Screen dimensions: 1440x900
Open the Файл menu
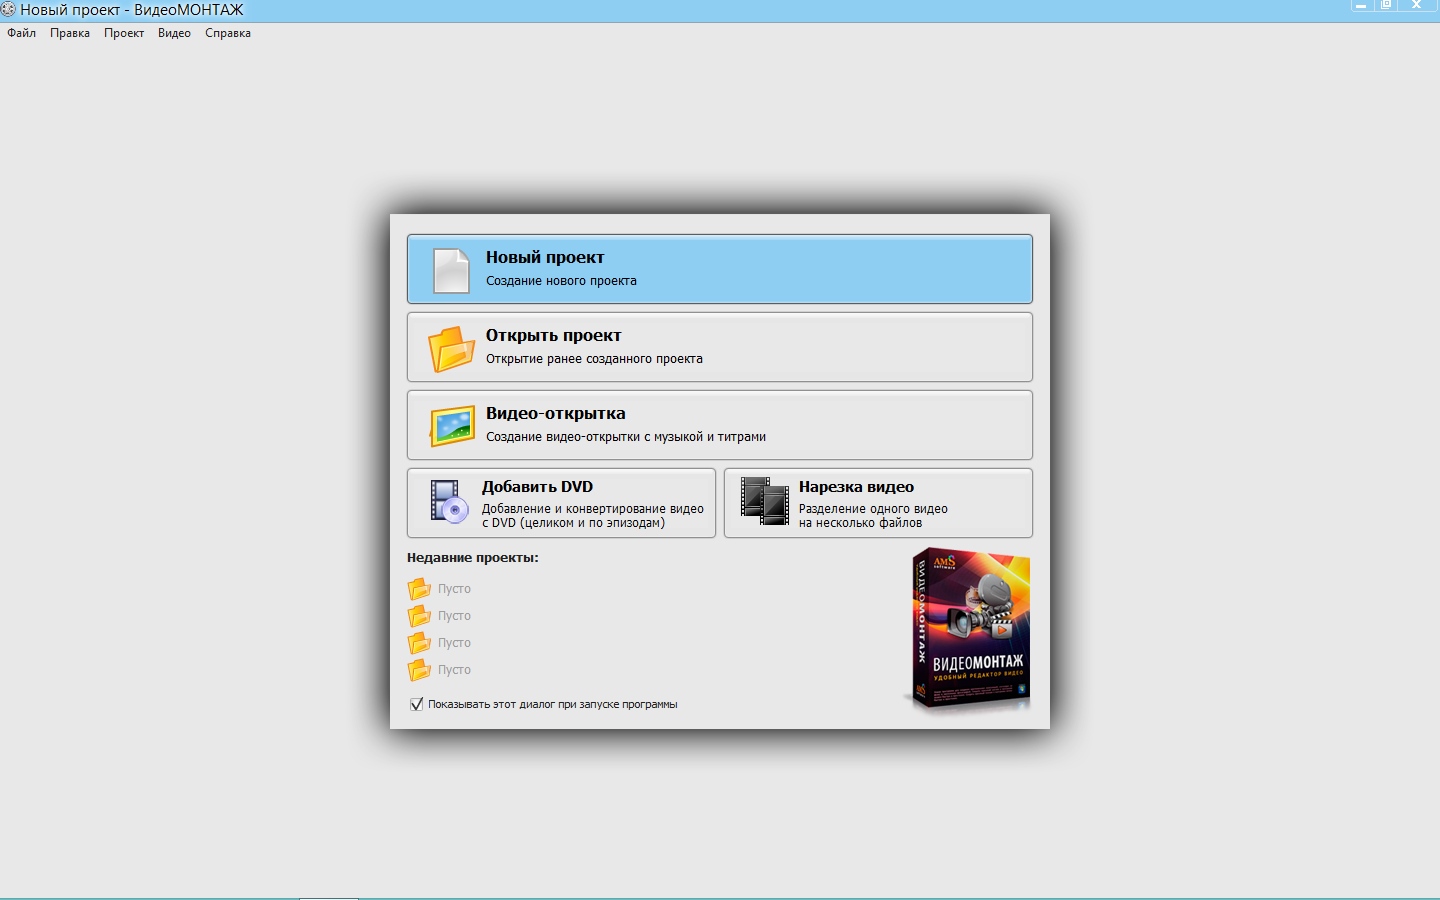[x=21, y=33]
